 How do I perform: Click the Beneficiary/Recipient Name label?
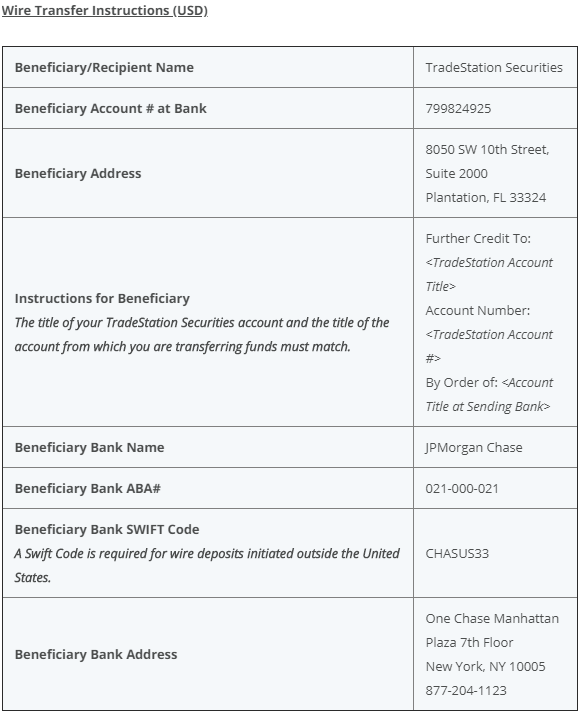104,67
